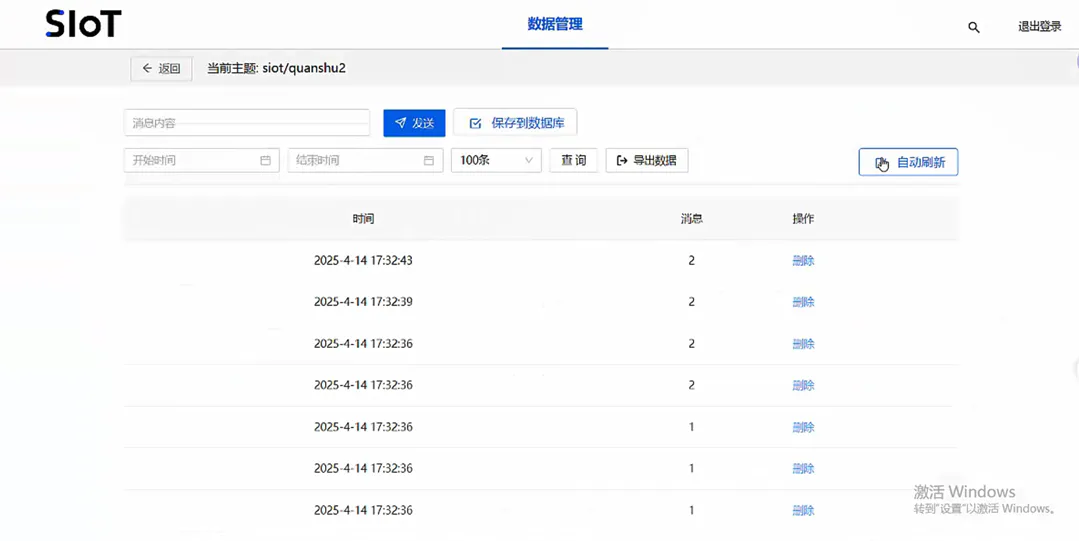Click the 操作 column header

pyautogui.click(x=803, y=219)
